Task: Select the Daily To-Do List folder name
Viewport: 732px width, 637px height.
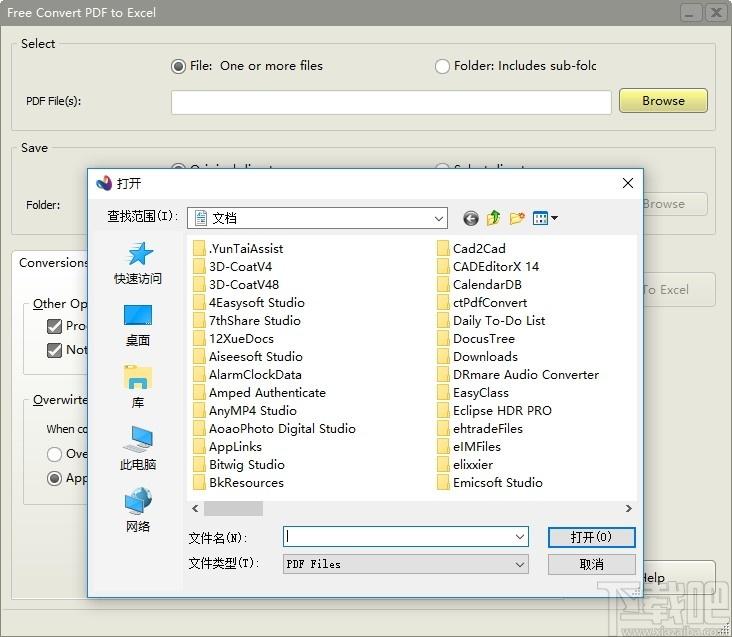Action: click(499, 321)
